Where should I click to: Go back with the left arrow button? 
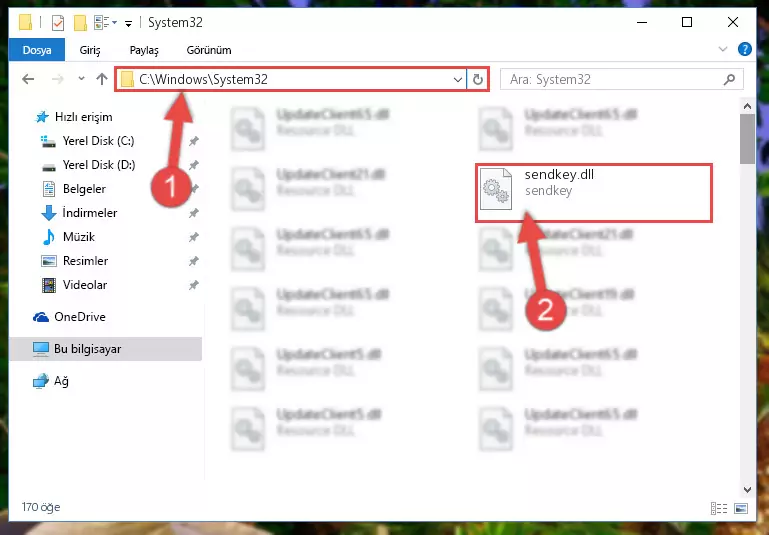28,79
